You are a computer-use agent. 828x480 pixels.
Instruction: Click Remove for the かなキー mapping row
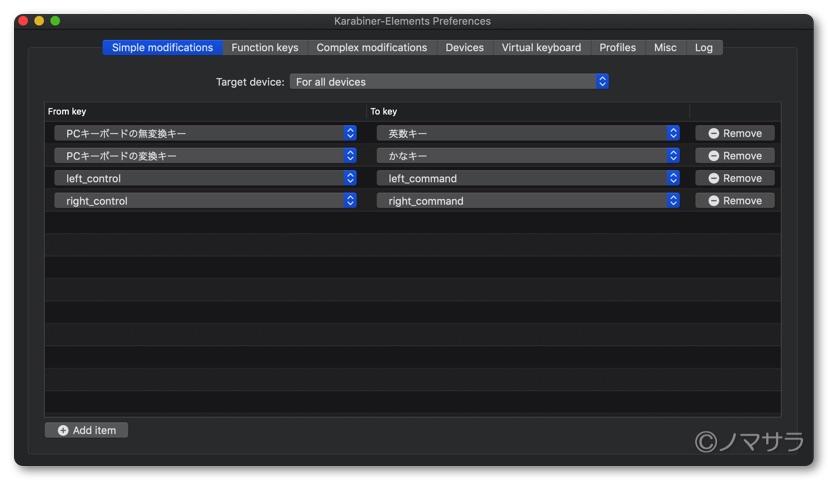click(734, 156)
